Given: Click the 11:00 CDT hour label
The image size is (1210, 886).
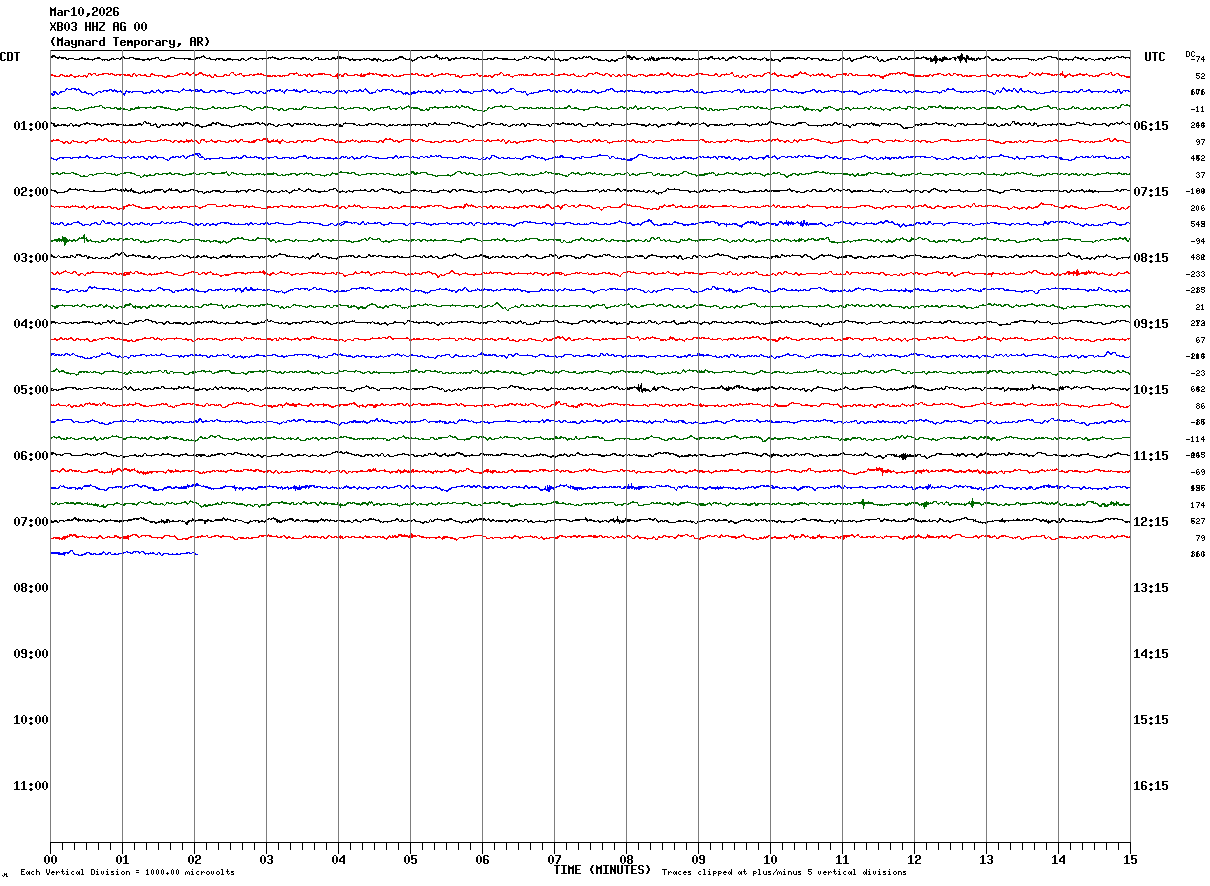Looking at the screenshot, I should click(31, 786).
